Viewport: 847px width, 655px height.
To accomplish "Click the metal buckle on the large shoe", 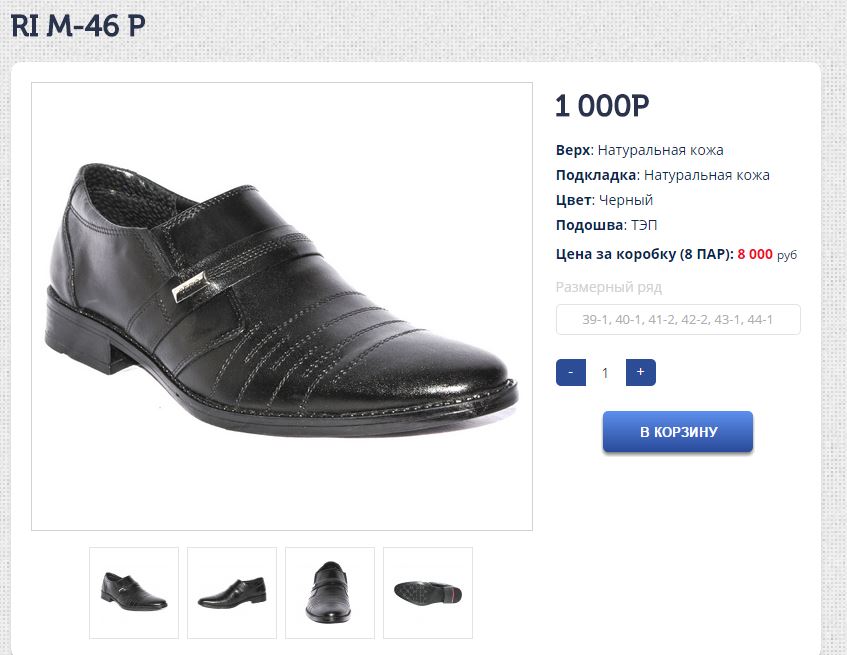I will 190,289.
